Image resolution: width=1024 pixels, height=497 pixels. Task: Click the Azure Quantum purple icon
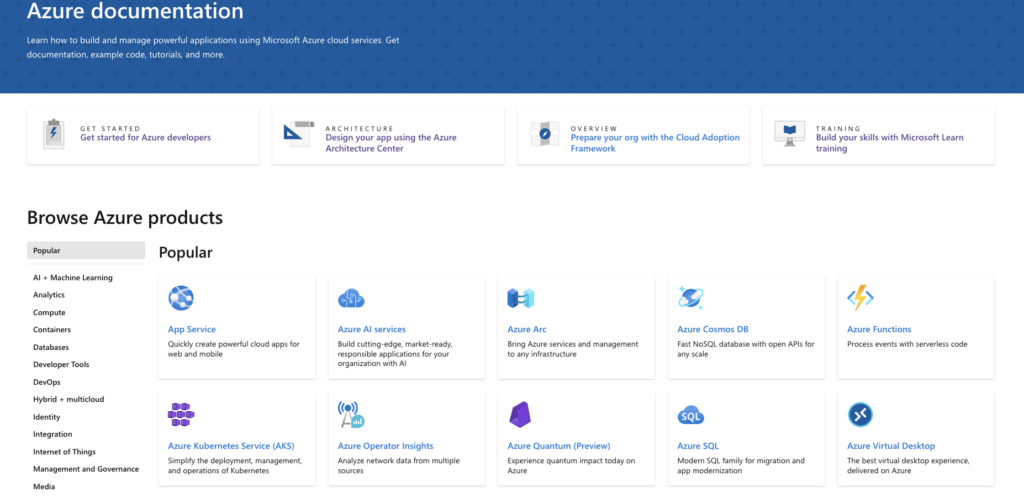click(x=520, y=415)
